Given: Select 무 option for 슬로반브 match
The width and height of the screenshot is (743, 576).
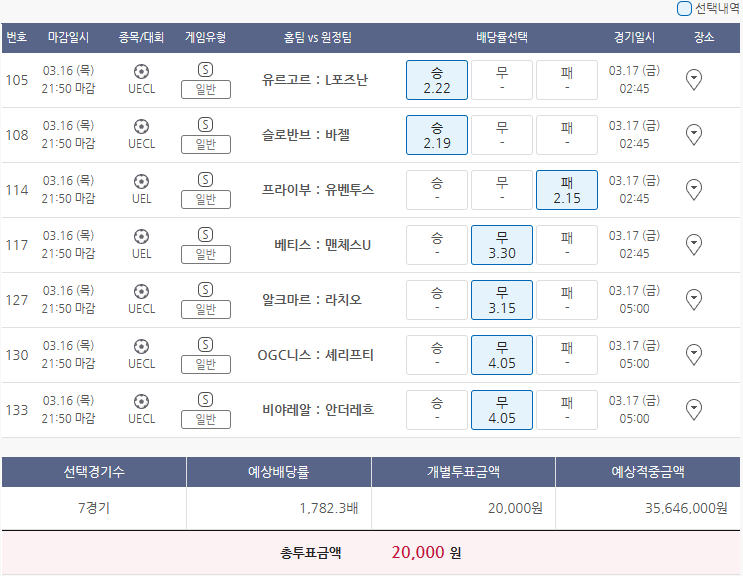Looking at the screenshot, I should click(x=502, y=135).
